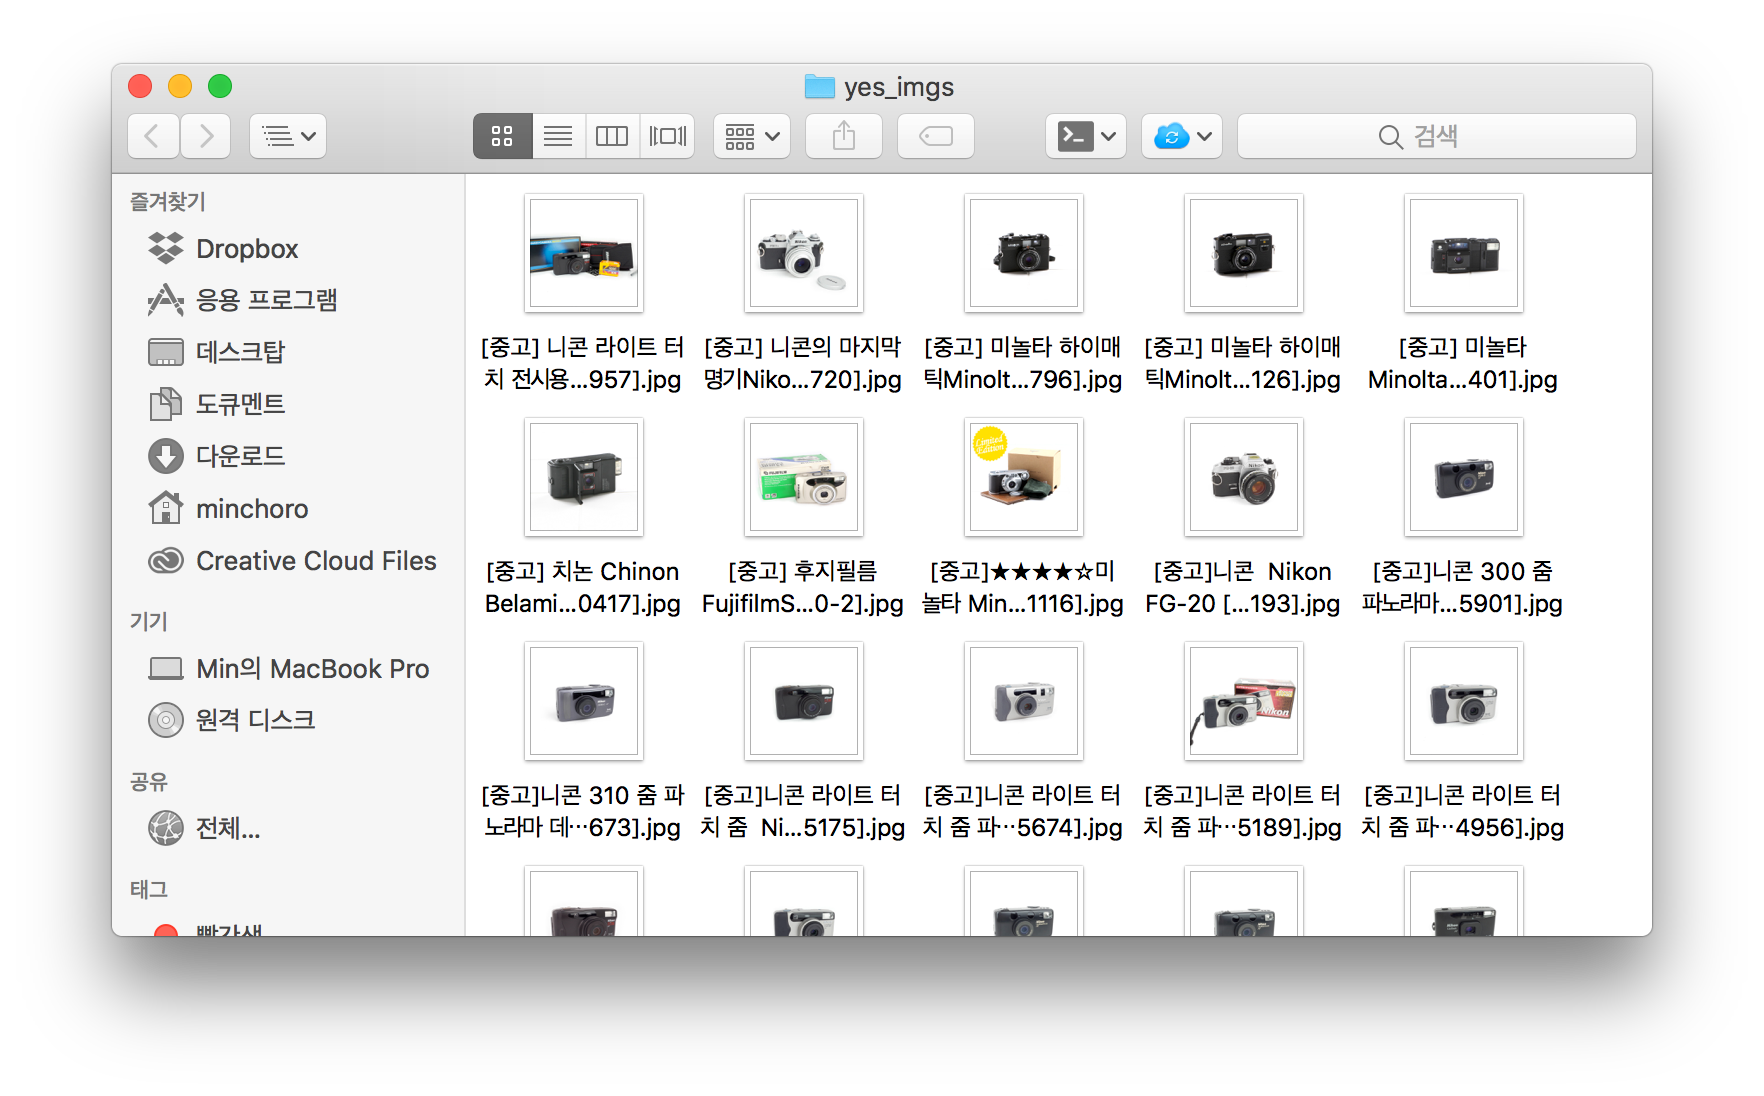The width and height of the screenshot is (1764, 1096).
Task: Go back with the left arrow button
Action: pos(153,136)
